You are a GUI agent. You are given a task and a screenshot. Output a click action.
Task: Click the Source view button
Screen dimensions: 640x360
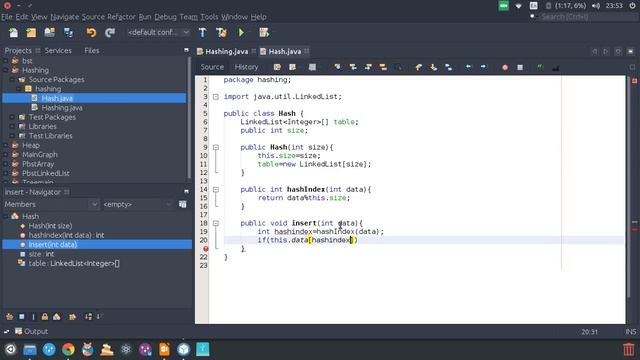click(x=212, y=67)
